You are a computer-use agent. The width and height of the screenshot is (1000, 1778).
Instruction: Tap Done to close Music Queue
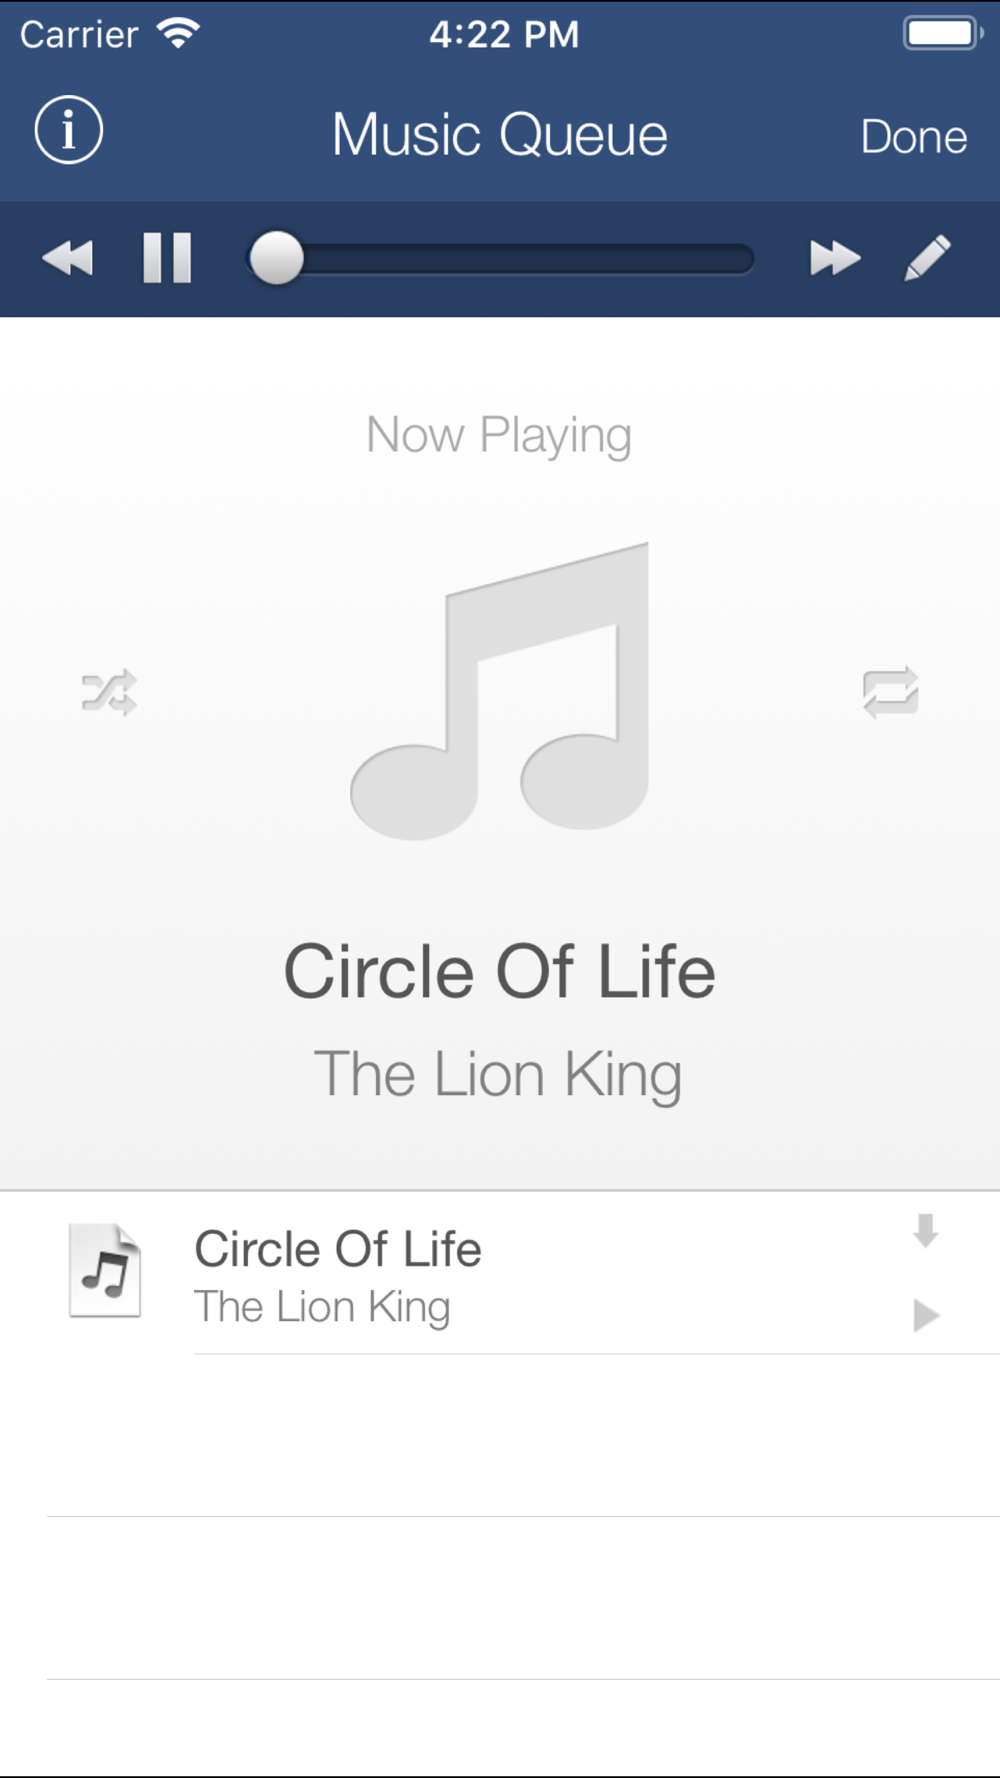click(914, 136)
